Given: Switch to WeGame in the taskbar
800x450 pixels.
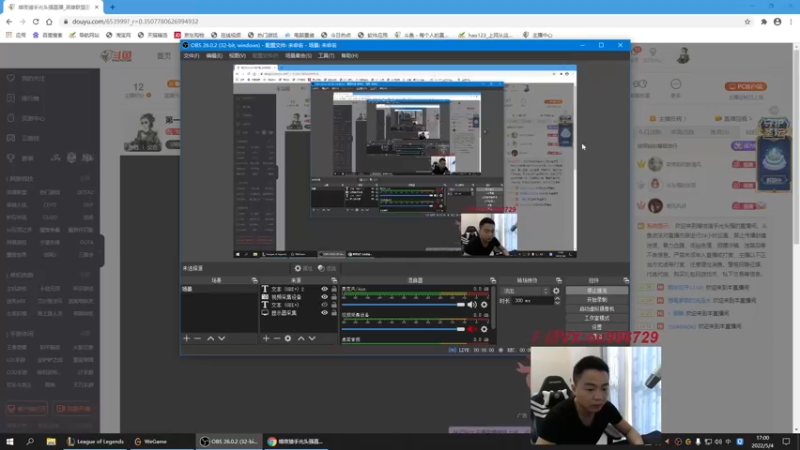Looking at the screenshot, I should 151,441.
